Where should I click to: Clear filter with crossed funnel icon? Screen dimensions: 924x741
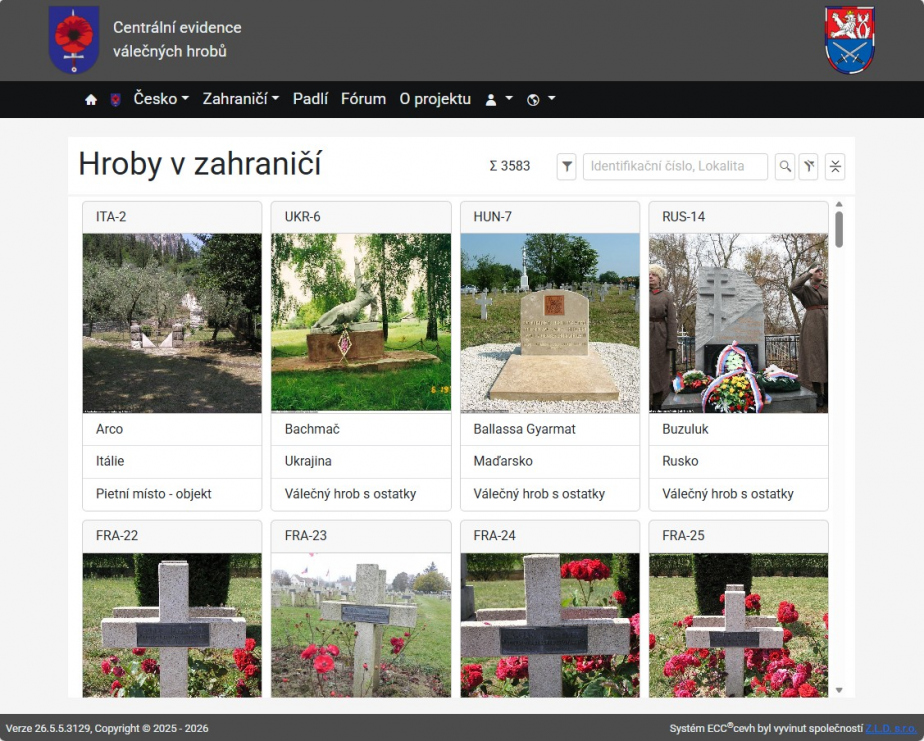tap(808, 167)
